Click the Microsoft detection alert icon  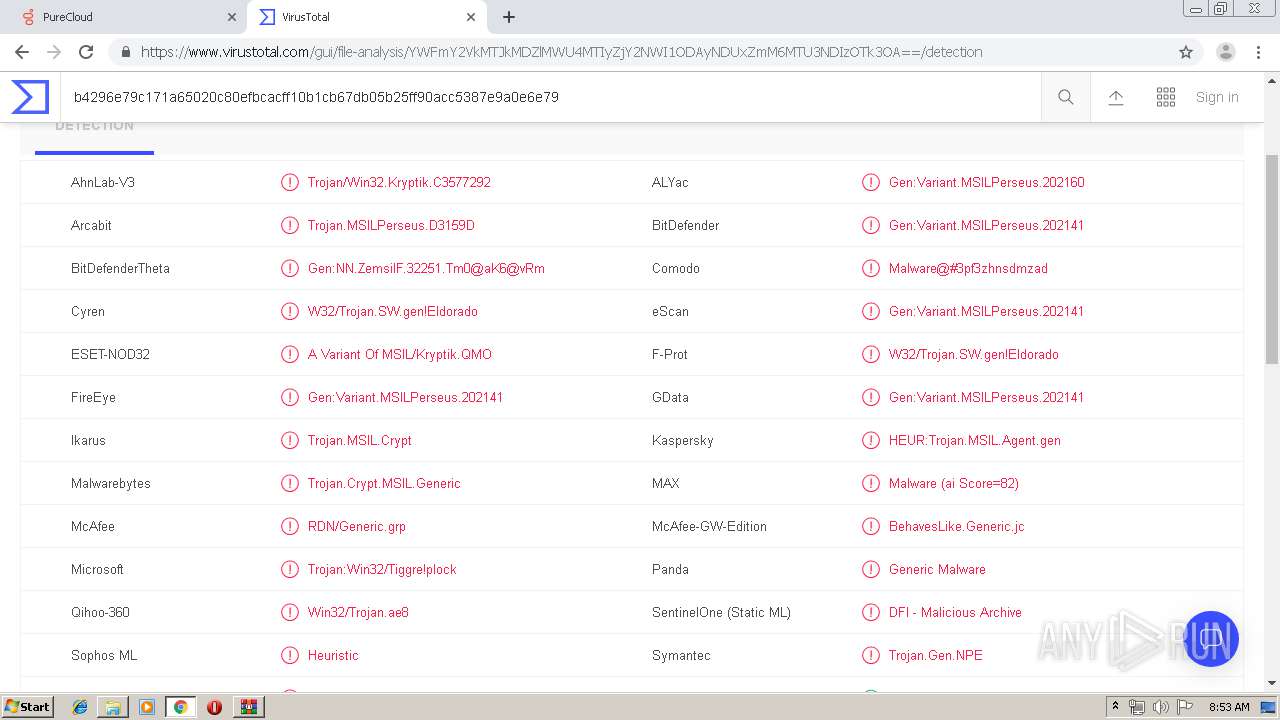coord(290,569)
